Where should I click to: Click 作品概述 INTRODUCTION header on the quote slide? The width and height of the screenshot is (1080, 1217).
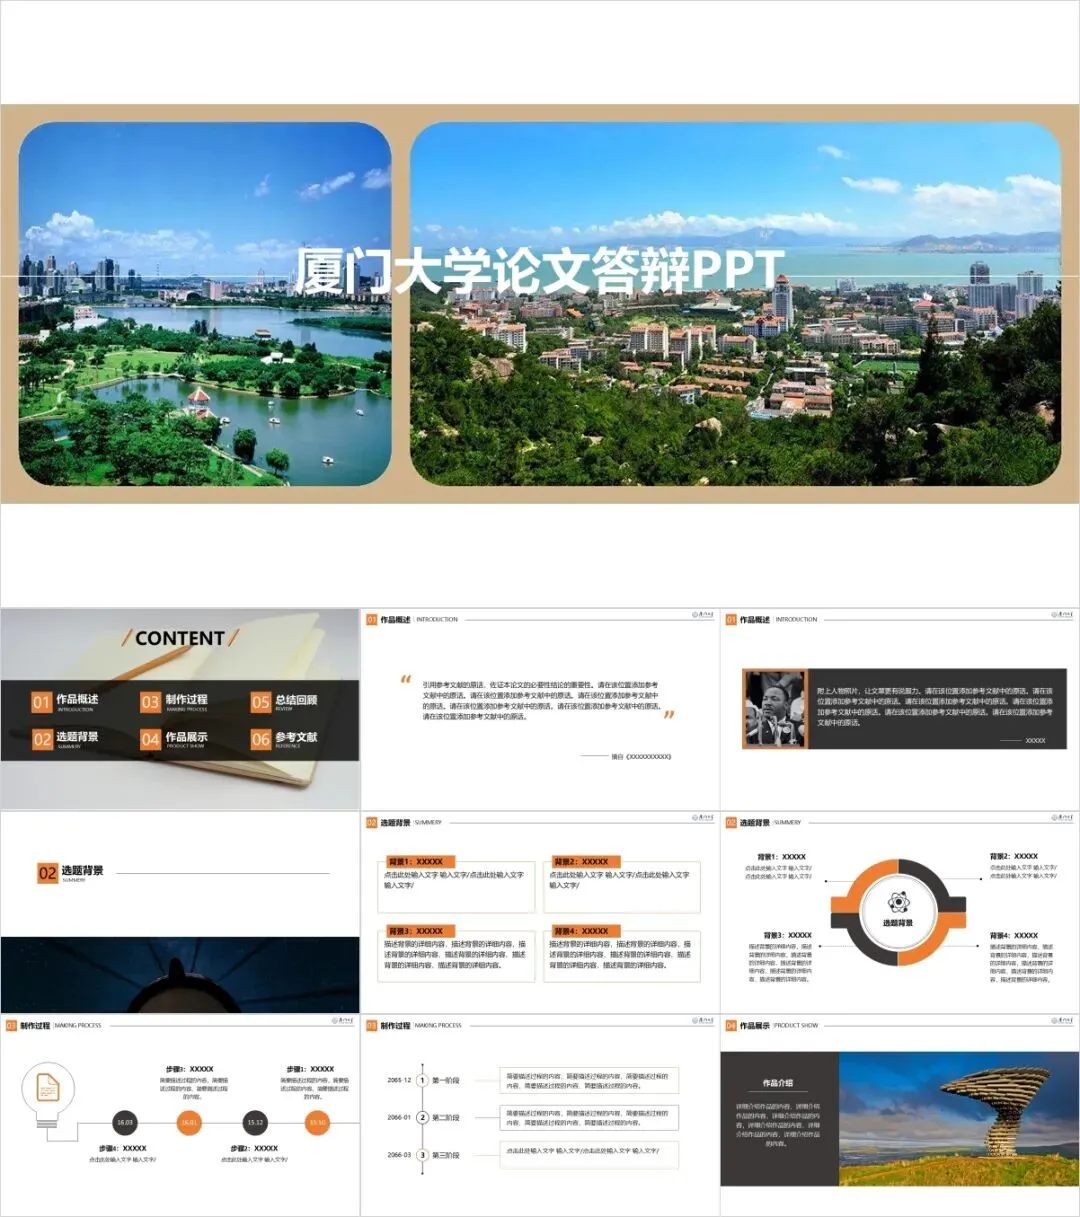(x=412, y=620)
